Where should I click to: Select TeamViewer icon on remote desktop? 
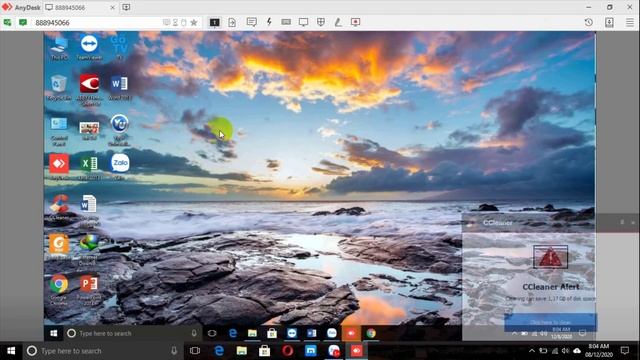[x=89, y=48]
